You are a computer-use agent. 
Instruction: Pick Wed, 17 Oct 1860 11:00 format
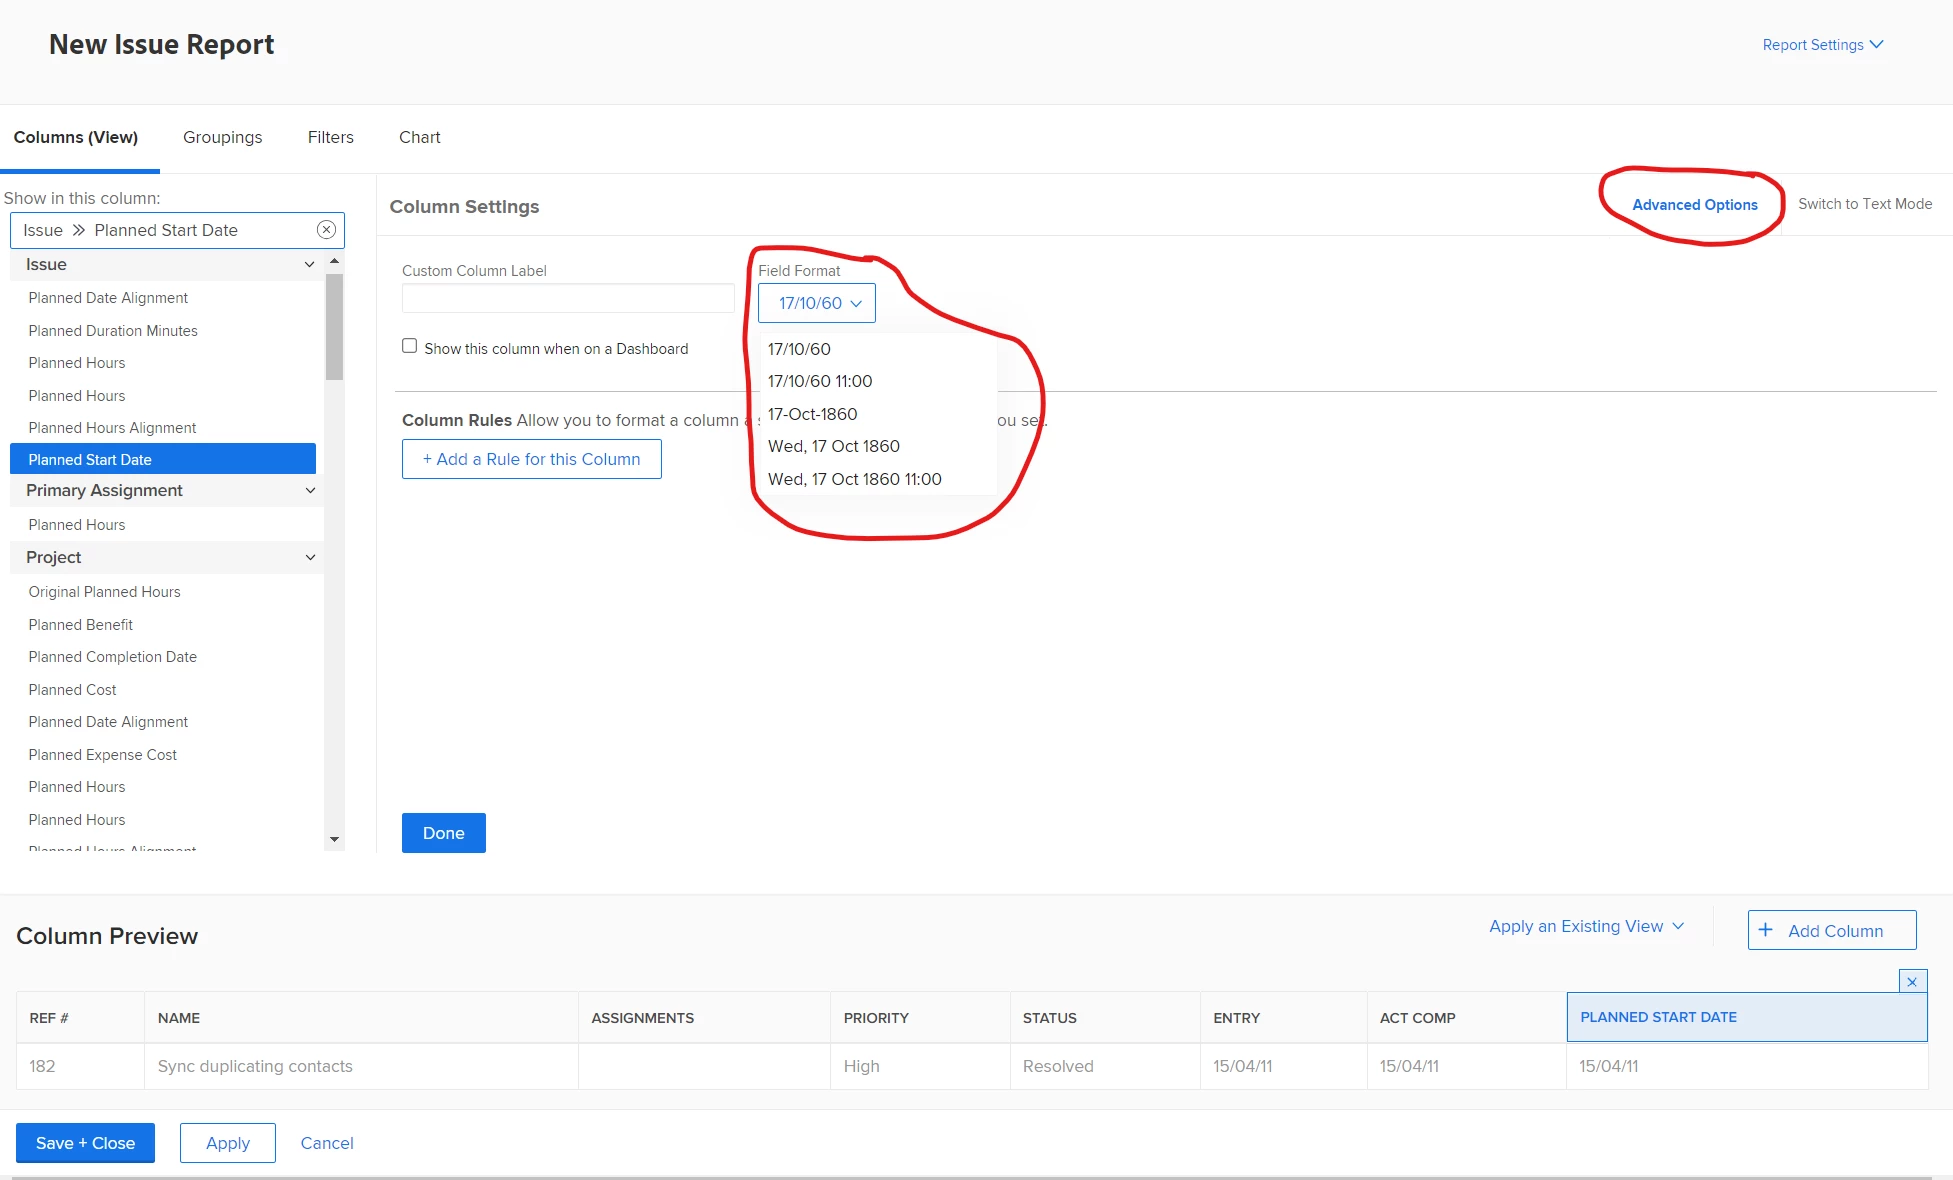tap(854, 479)
